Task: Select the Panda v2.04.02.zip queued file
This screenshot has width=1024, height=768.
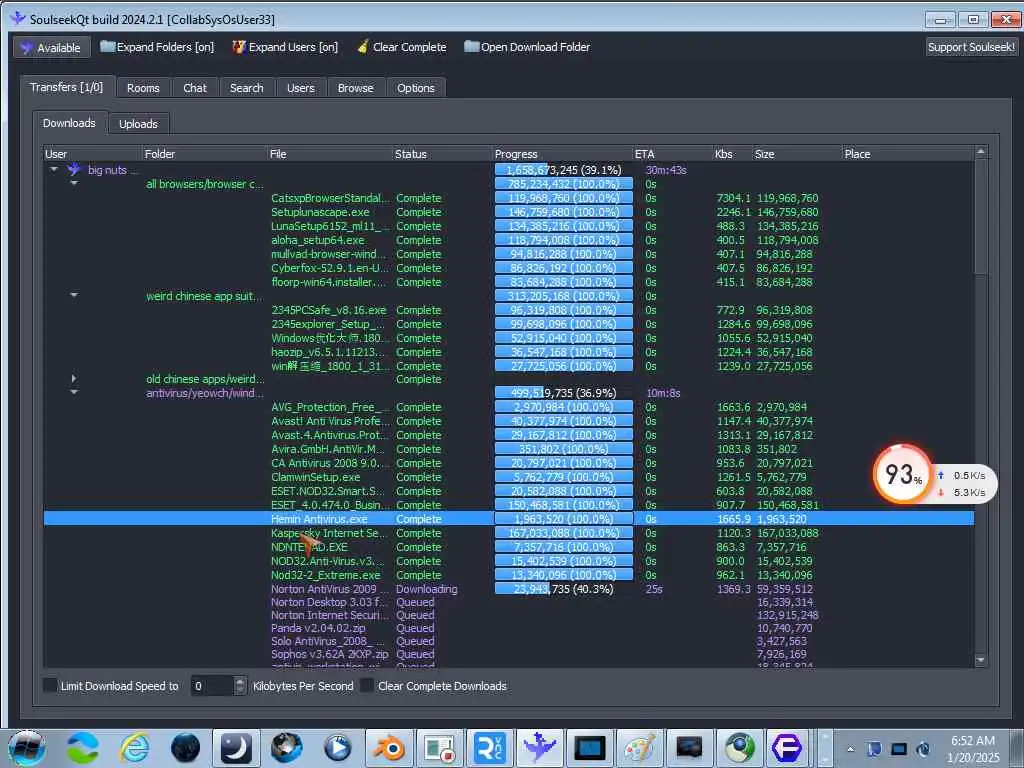Action: pyautogui.click(x=509, y=628)
